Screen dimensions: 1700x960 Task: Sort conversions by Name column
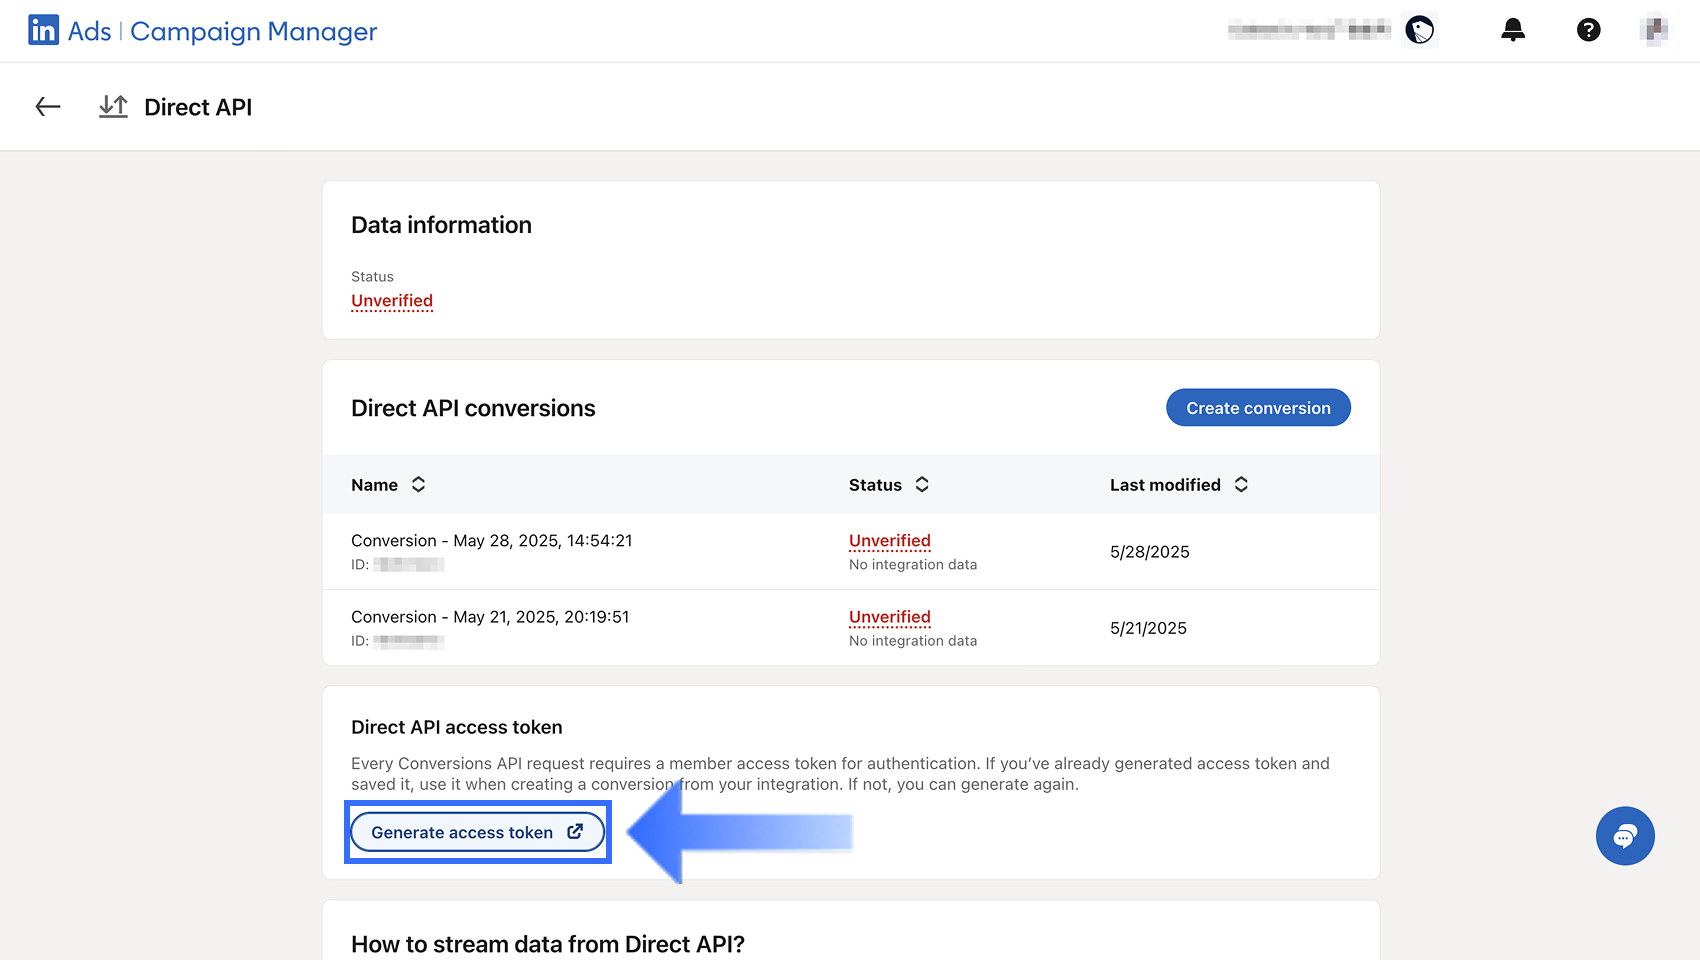click(x=418, y=485)
